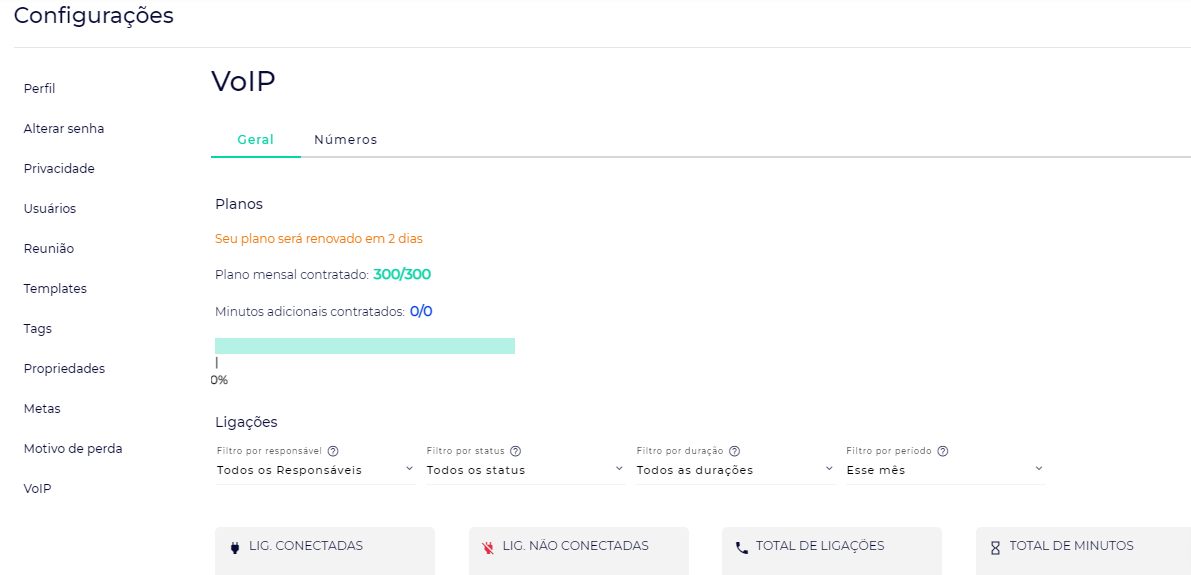Open the Todos os Responsáveis dropdown
The image size is (1191, 575).
315,470
